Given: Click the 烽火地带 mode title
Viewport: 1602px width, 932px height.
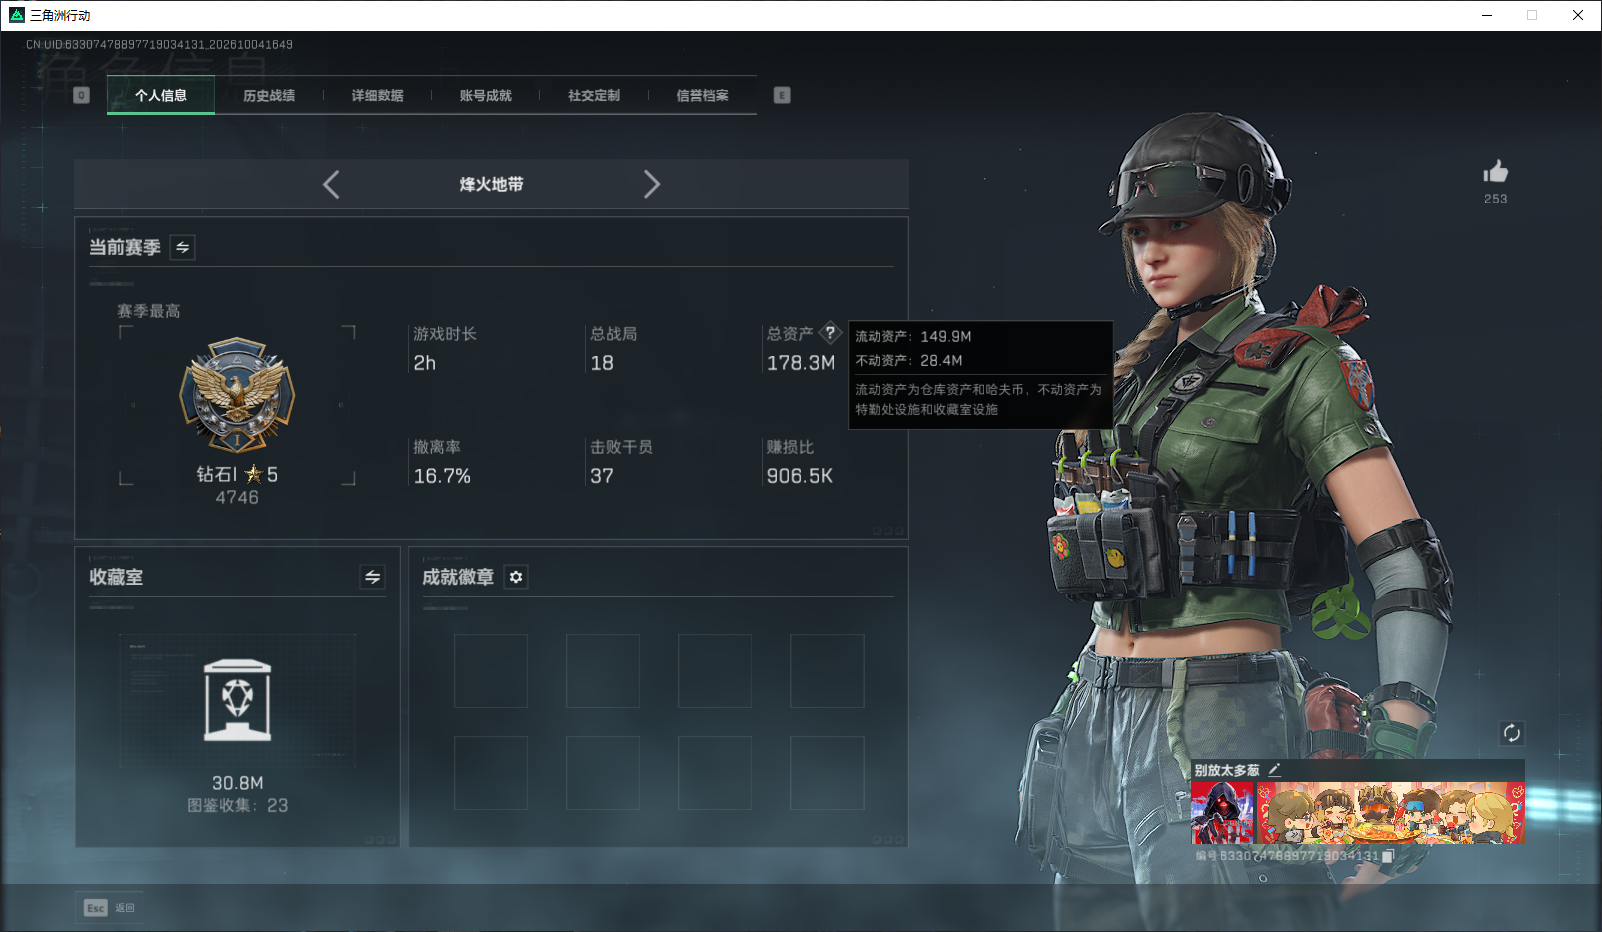Looking at the screenshot, I should [491, 184].
